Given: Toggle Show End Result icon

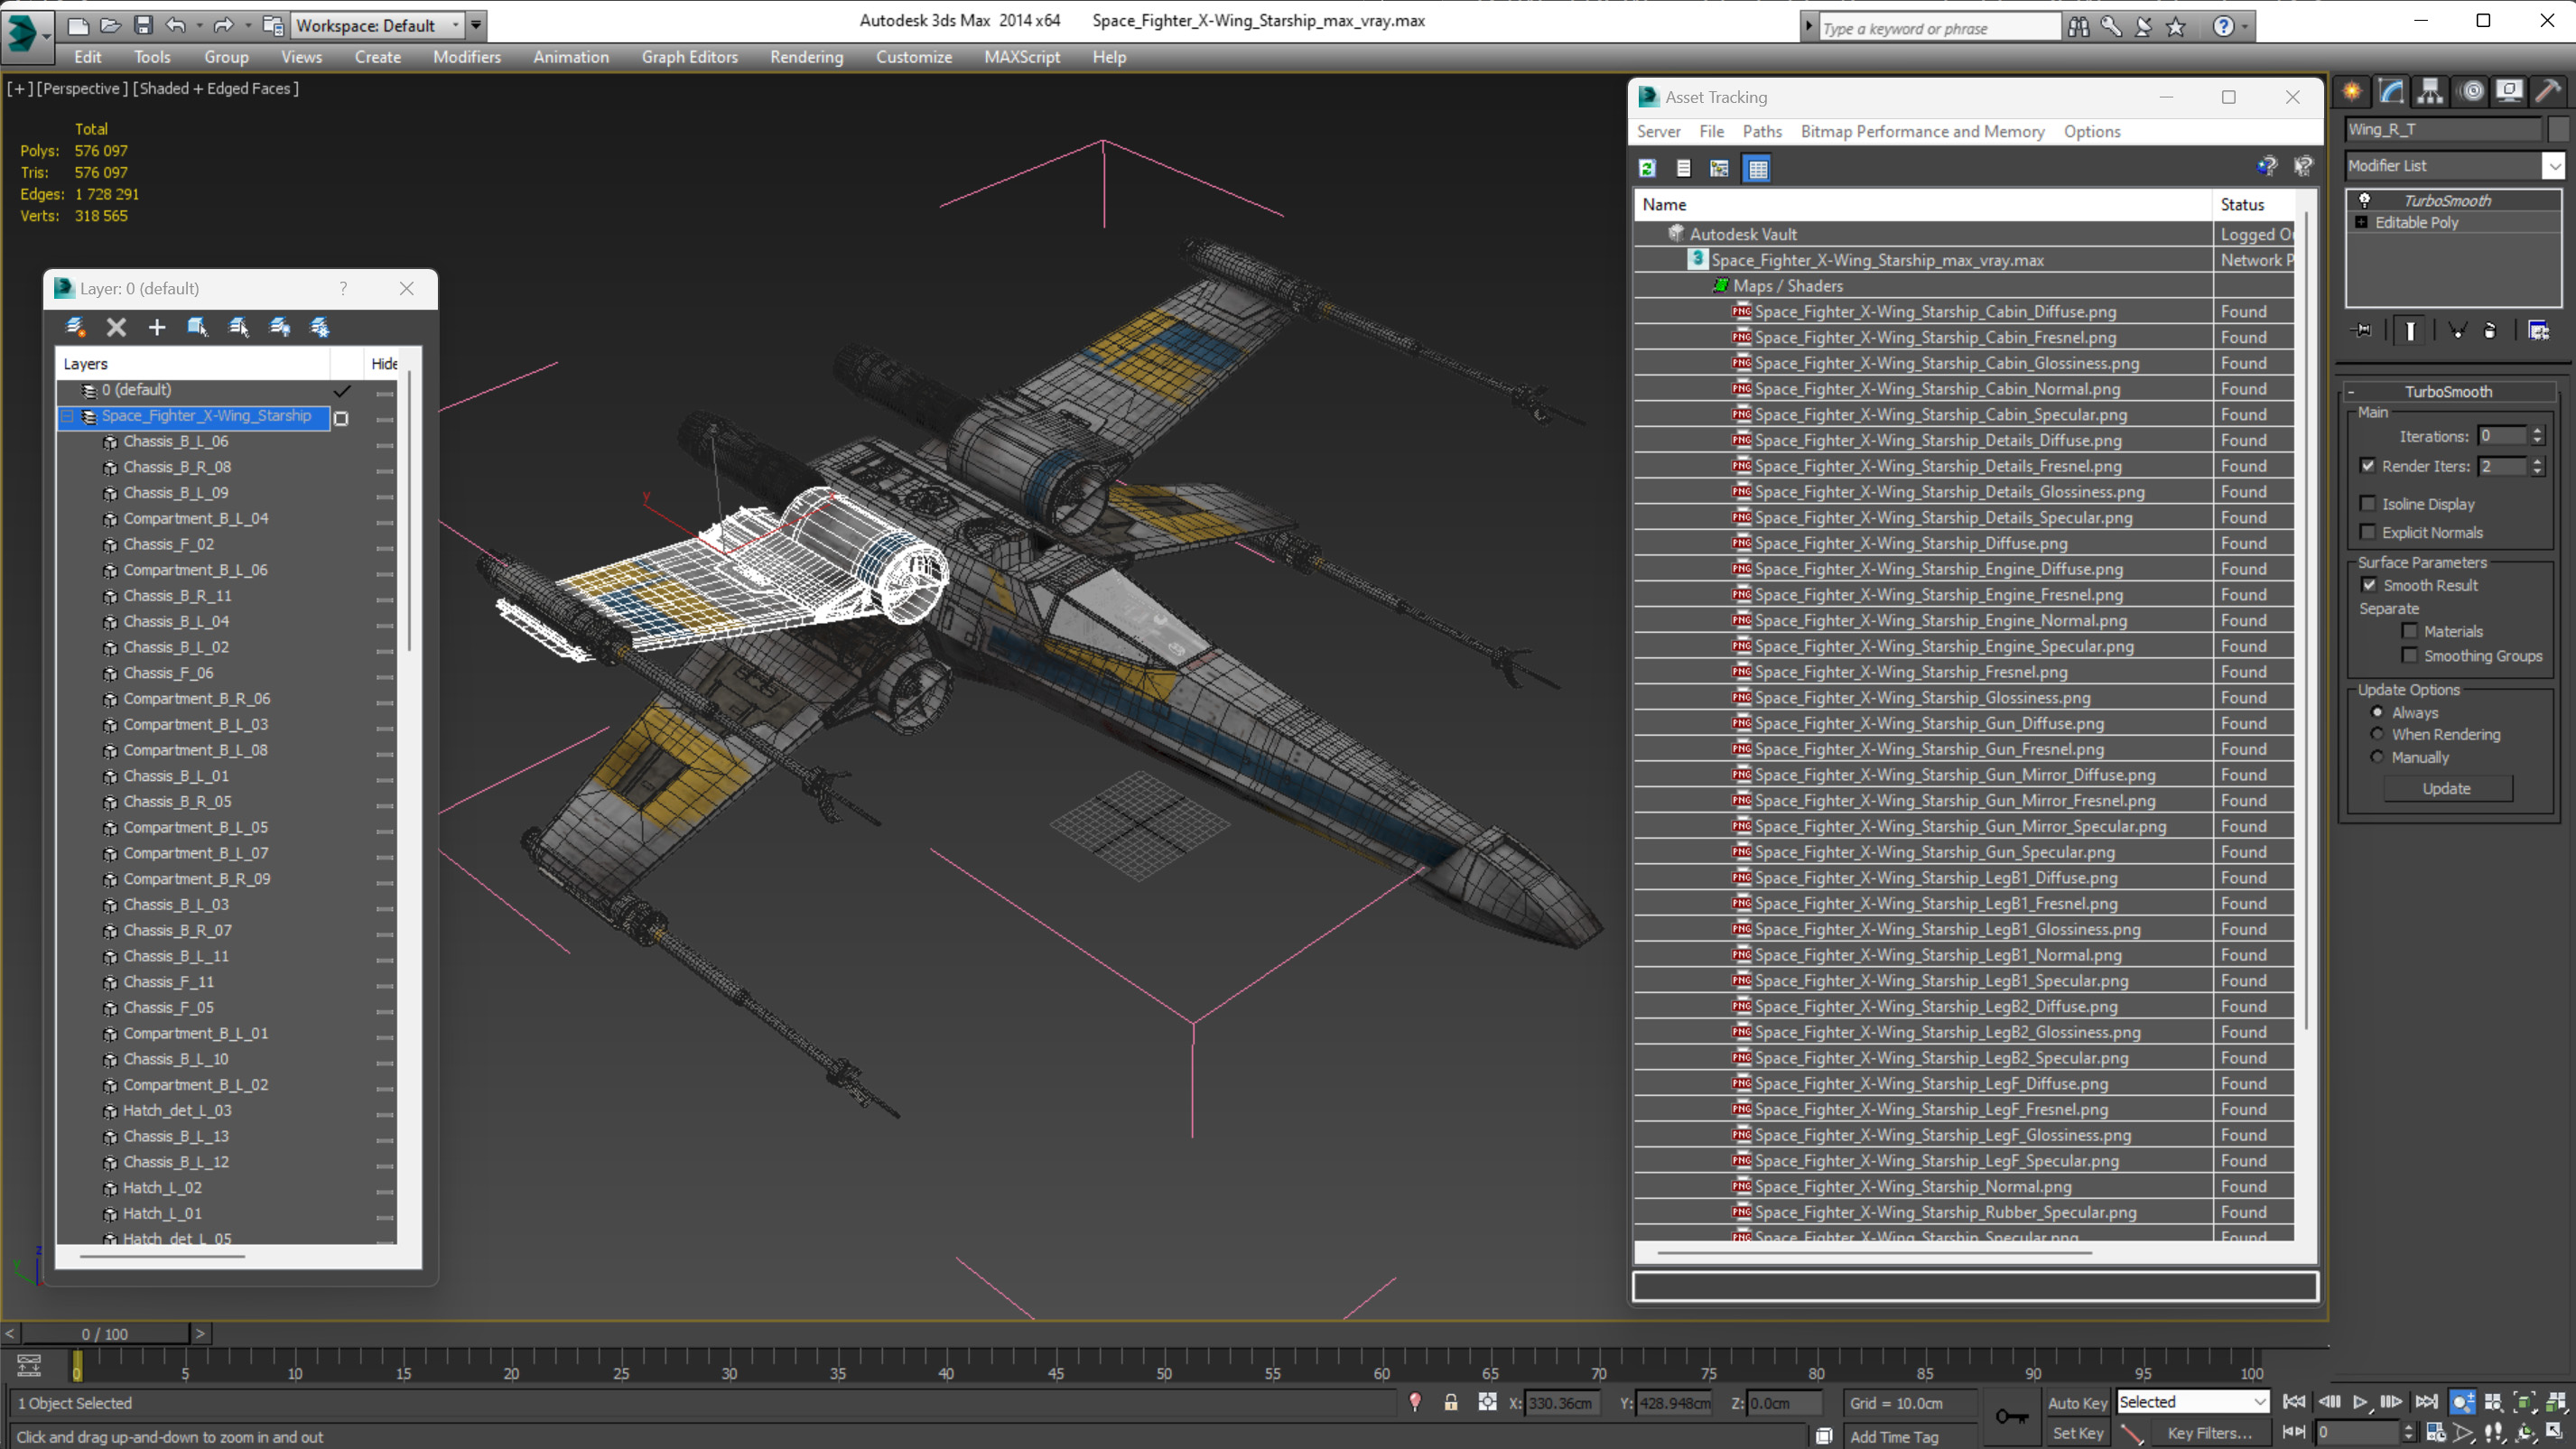Looking at the screenshot, I should click(2410, 330).
